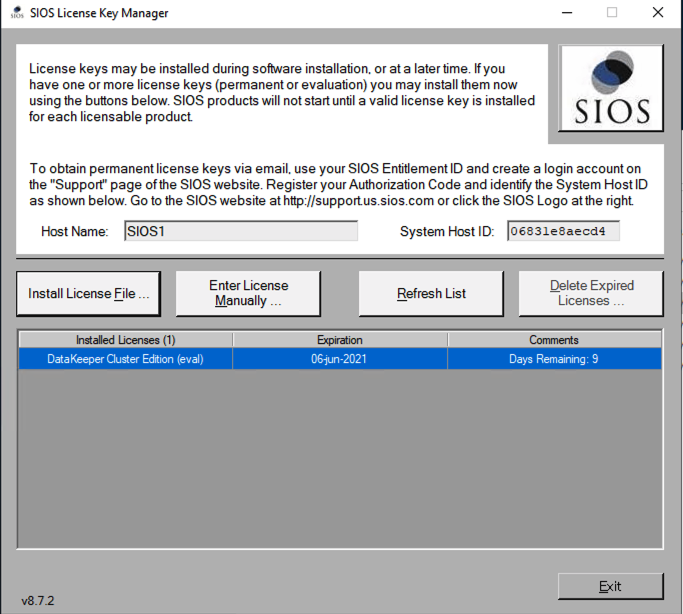Exit the License Key Manager

(610, 586)
